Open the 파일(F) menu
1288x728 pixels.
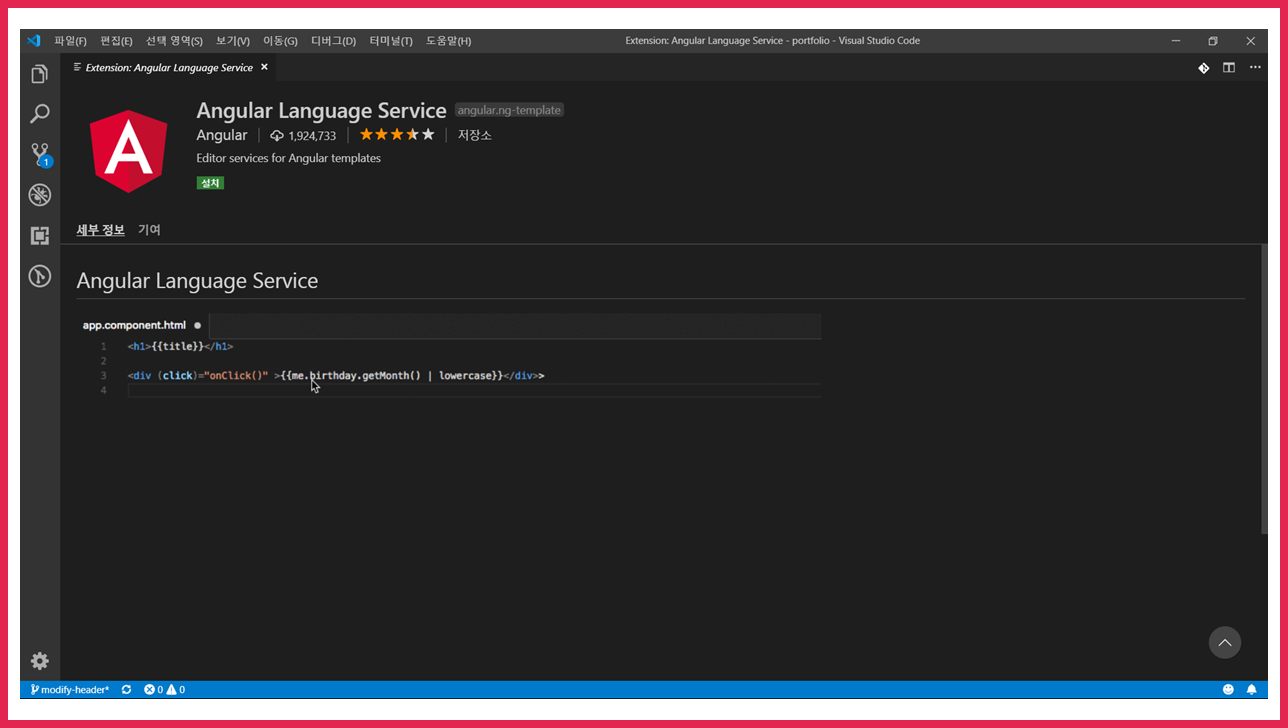(x=70, y=41)
